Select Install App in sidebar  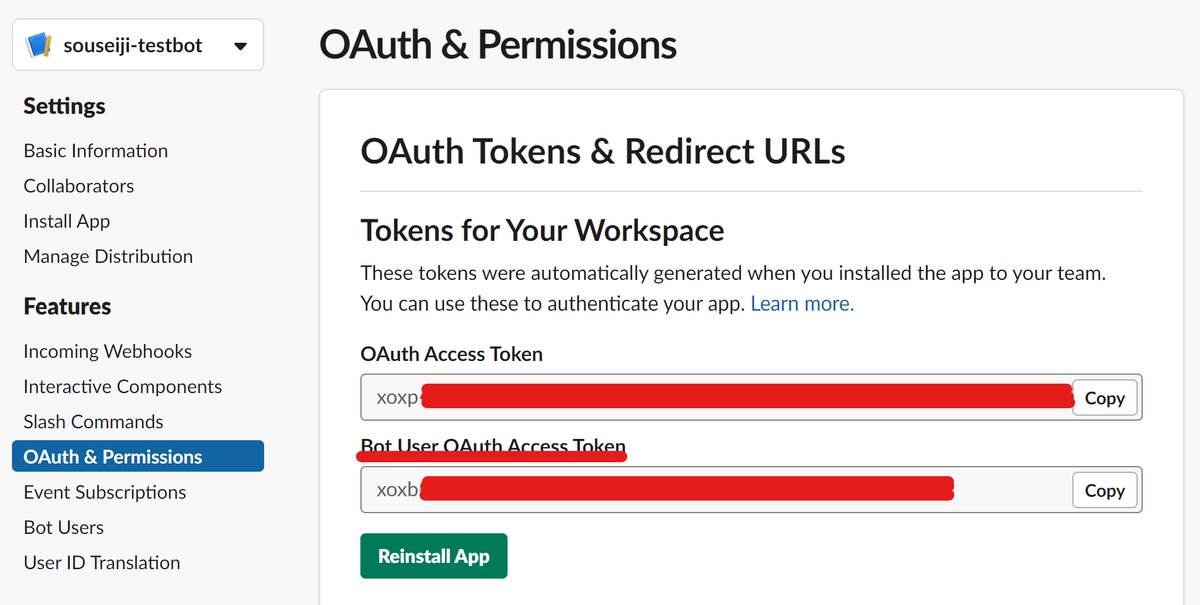[67, 221]
